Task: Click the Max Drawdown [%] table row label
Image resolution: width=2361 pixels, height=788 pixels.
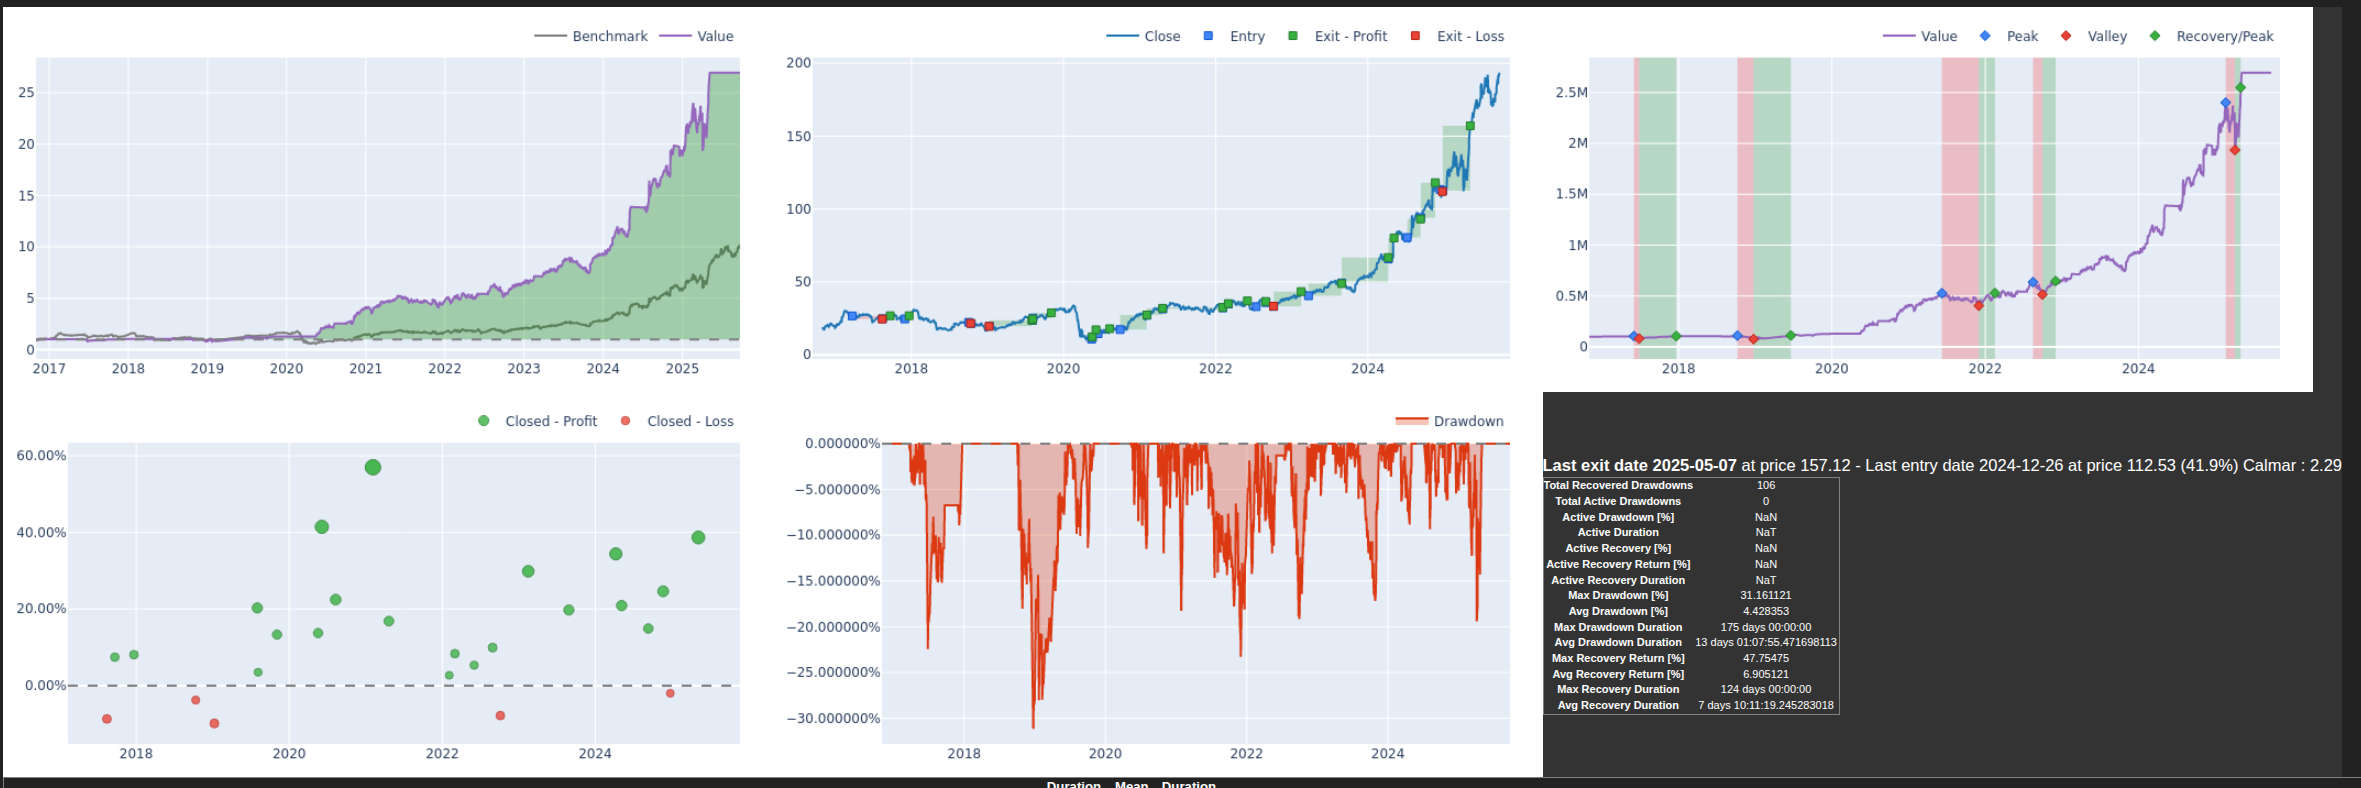Action: 1617,595
